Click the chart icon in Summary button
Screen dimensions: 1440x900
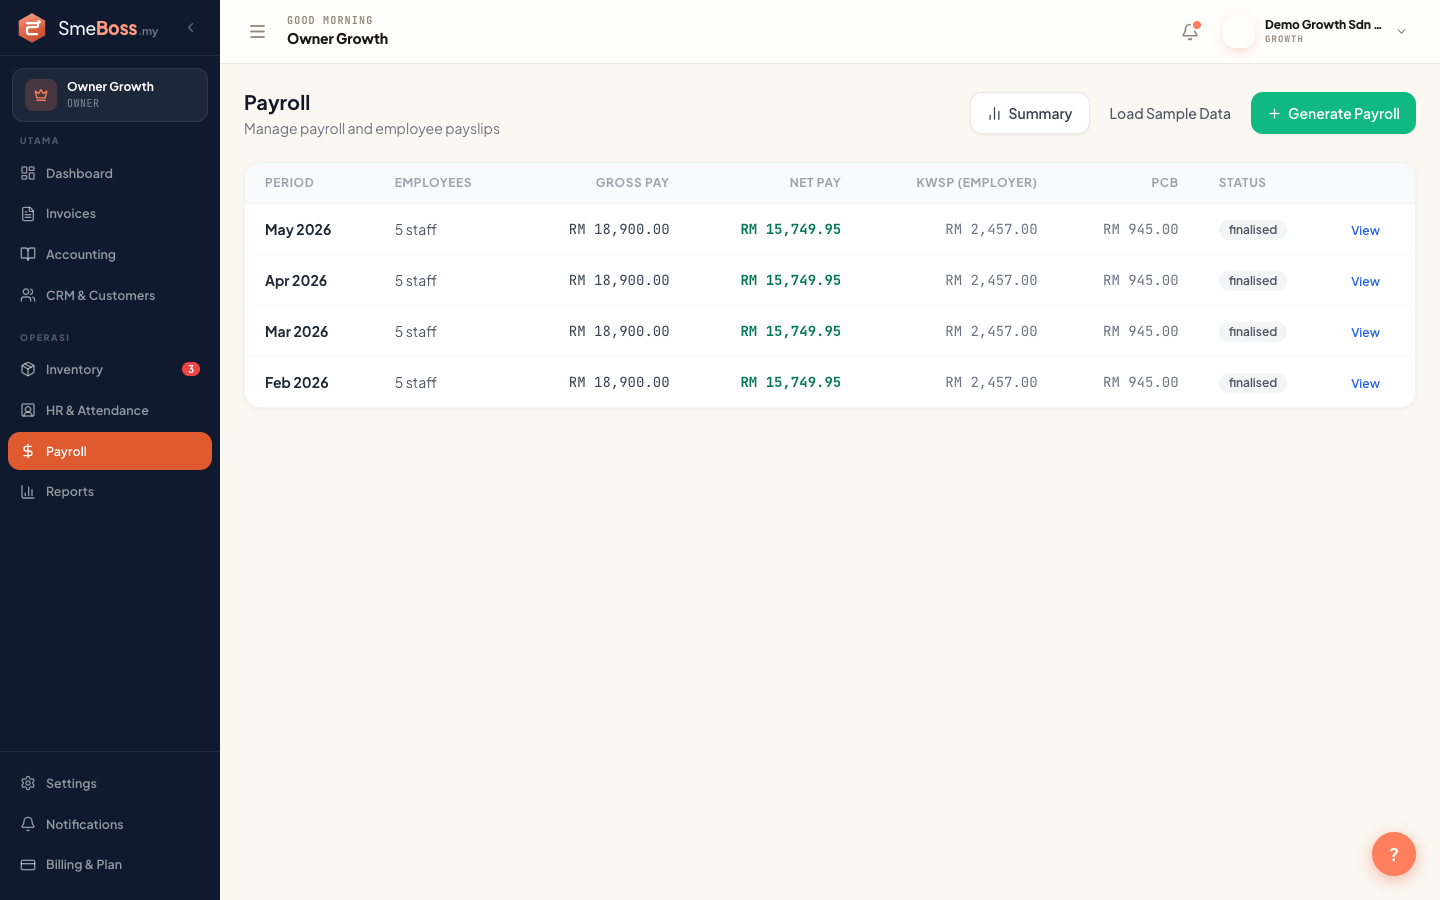point(994,114)
